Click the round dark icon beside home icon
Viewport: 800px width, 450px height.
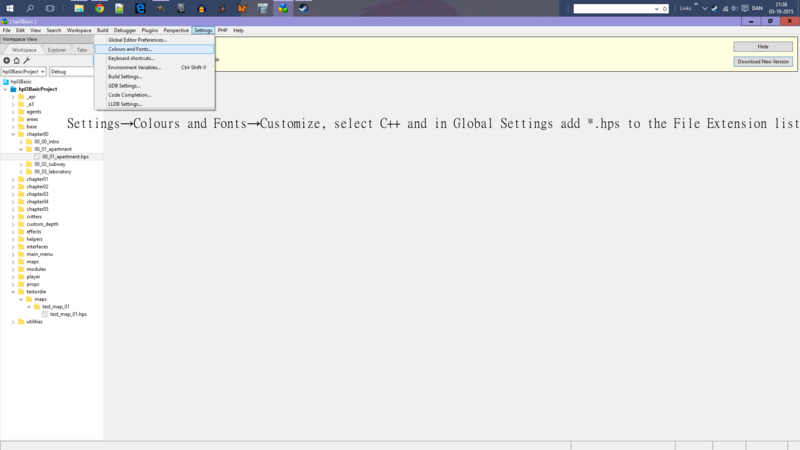6,60
